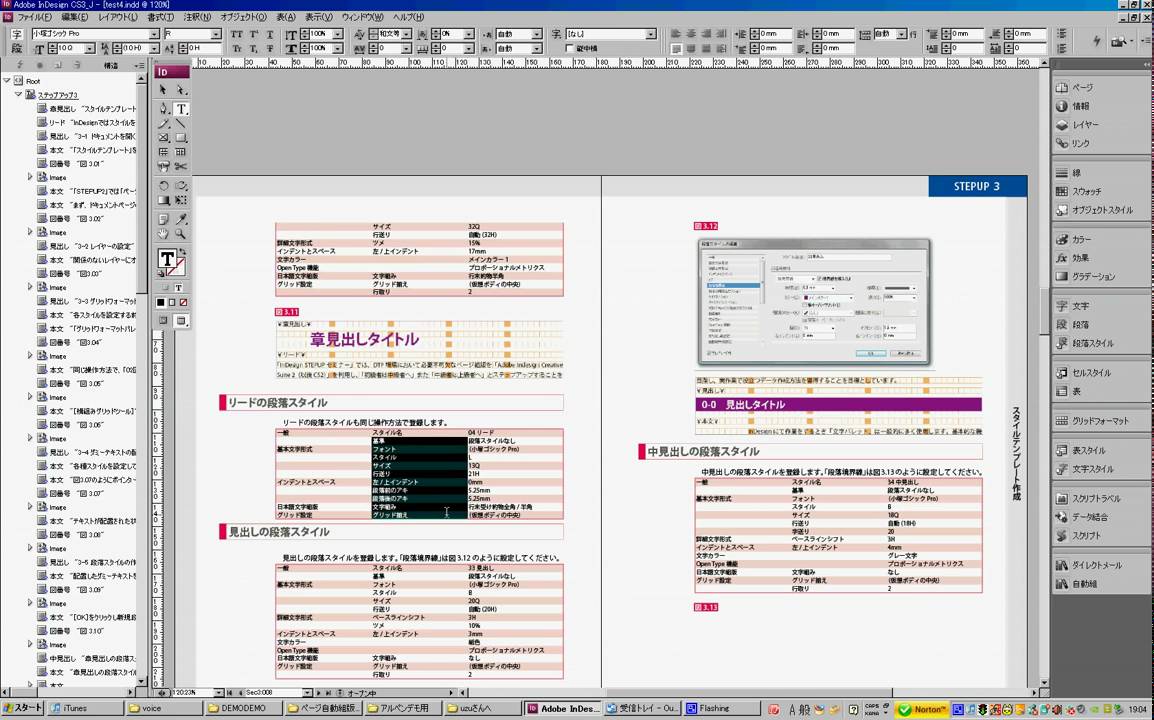Screen dimensions: 1154x720
Task: Click Quick Apply lightning bolt icon
Action: (1097, 41)
